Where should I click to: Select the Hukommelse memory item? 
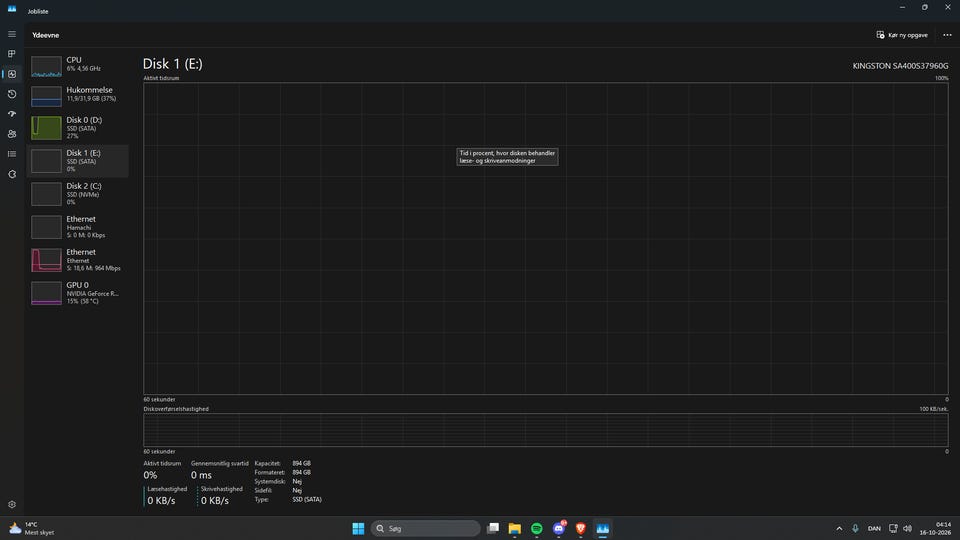tap(77, 95)
